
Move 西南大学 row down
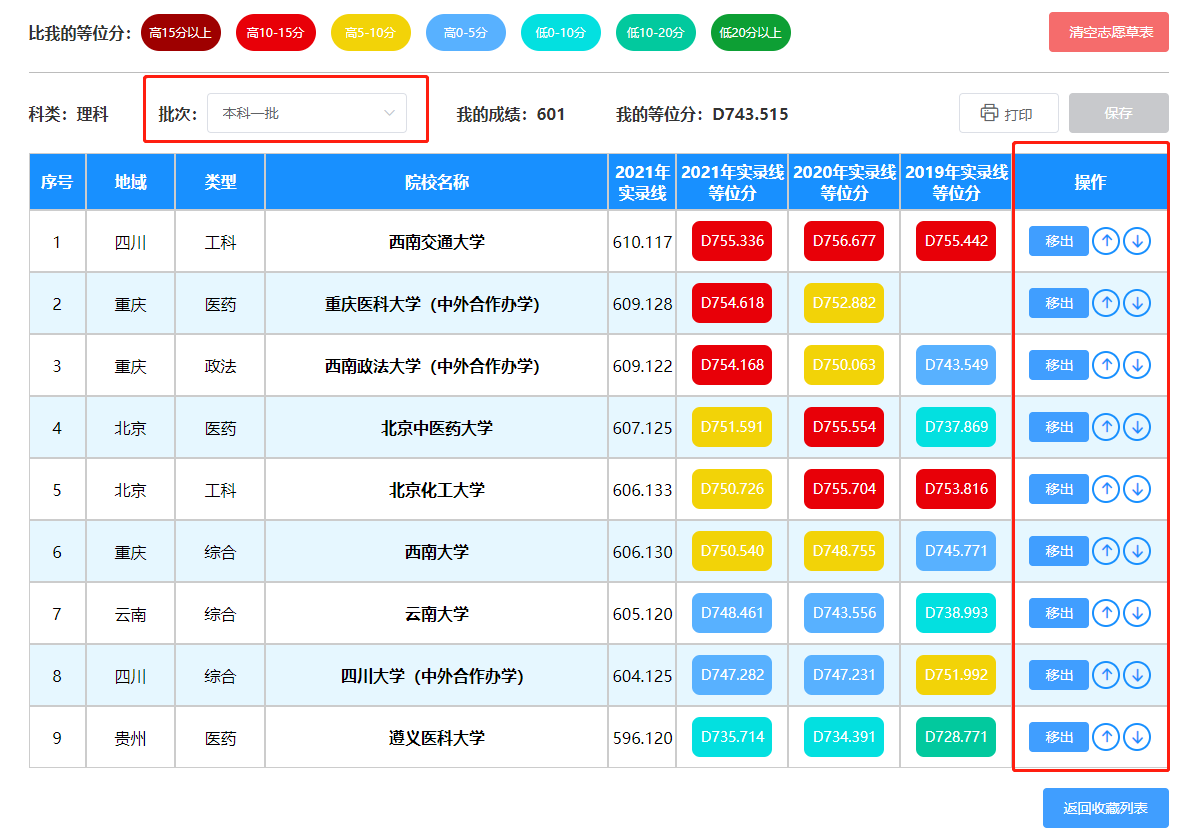tap(1137, 551)
